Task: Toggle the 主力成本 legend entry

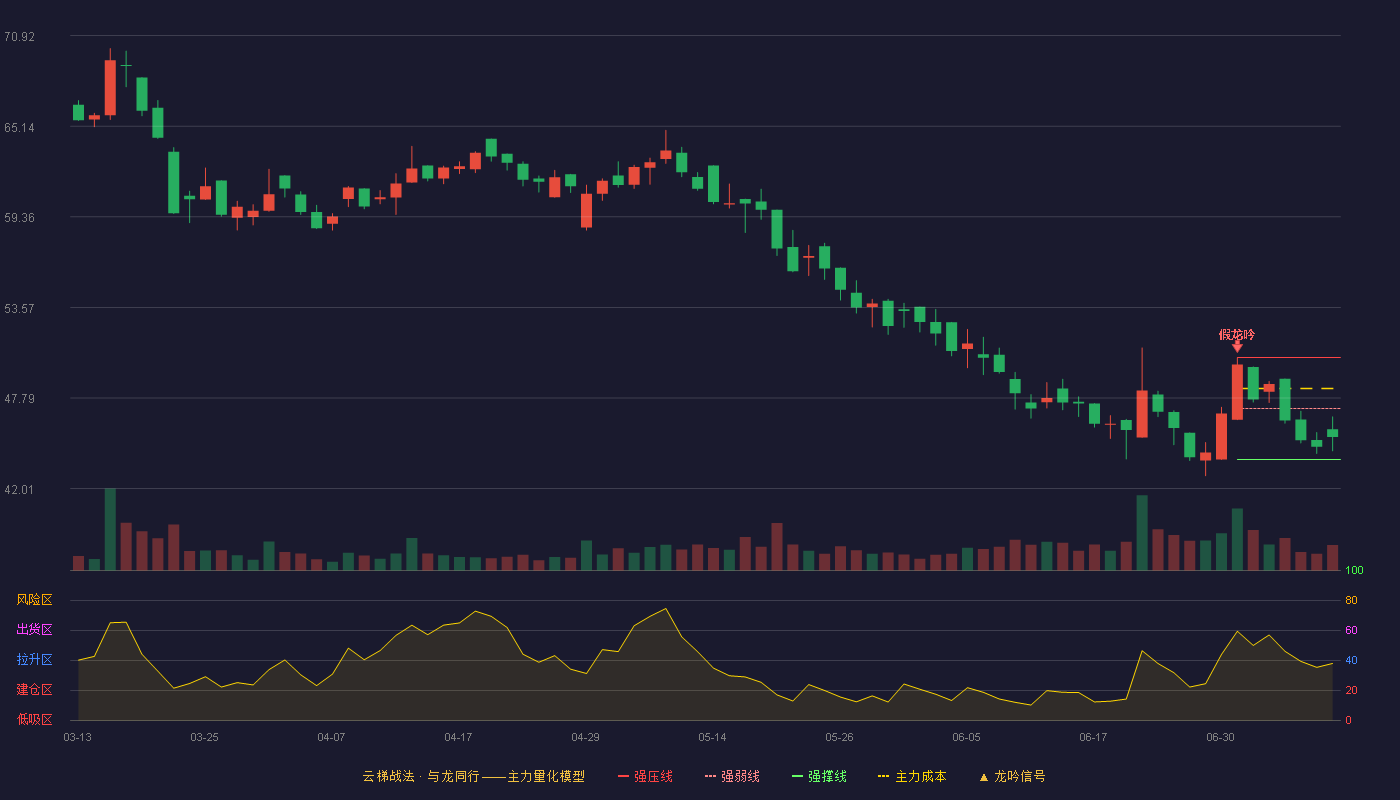Action: coord(912,776)
